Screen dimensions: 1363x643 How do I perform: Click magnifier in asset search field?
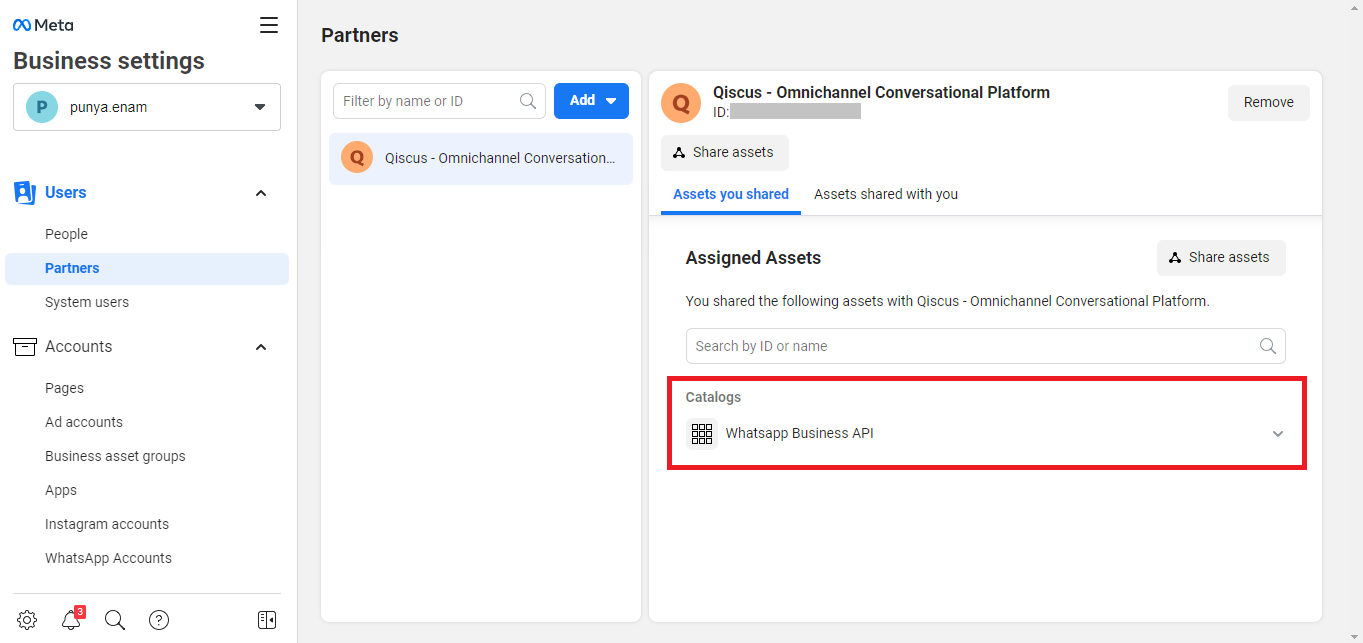(x=1268, y=346)
